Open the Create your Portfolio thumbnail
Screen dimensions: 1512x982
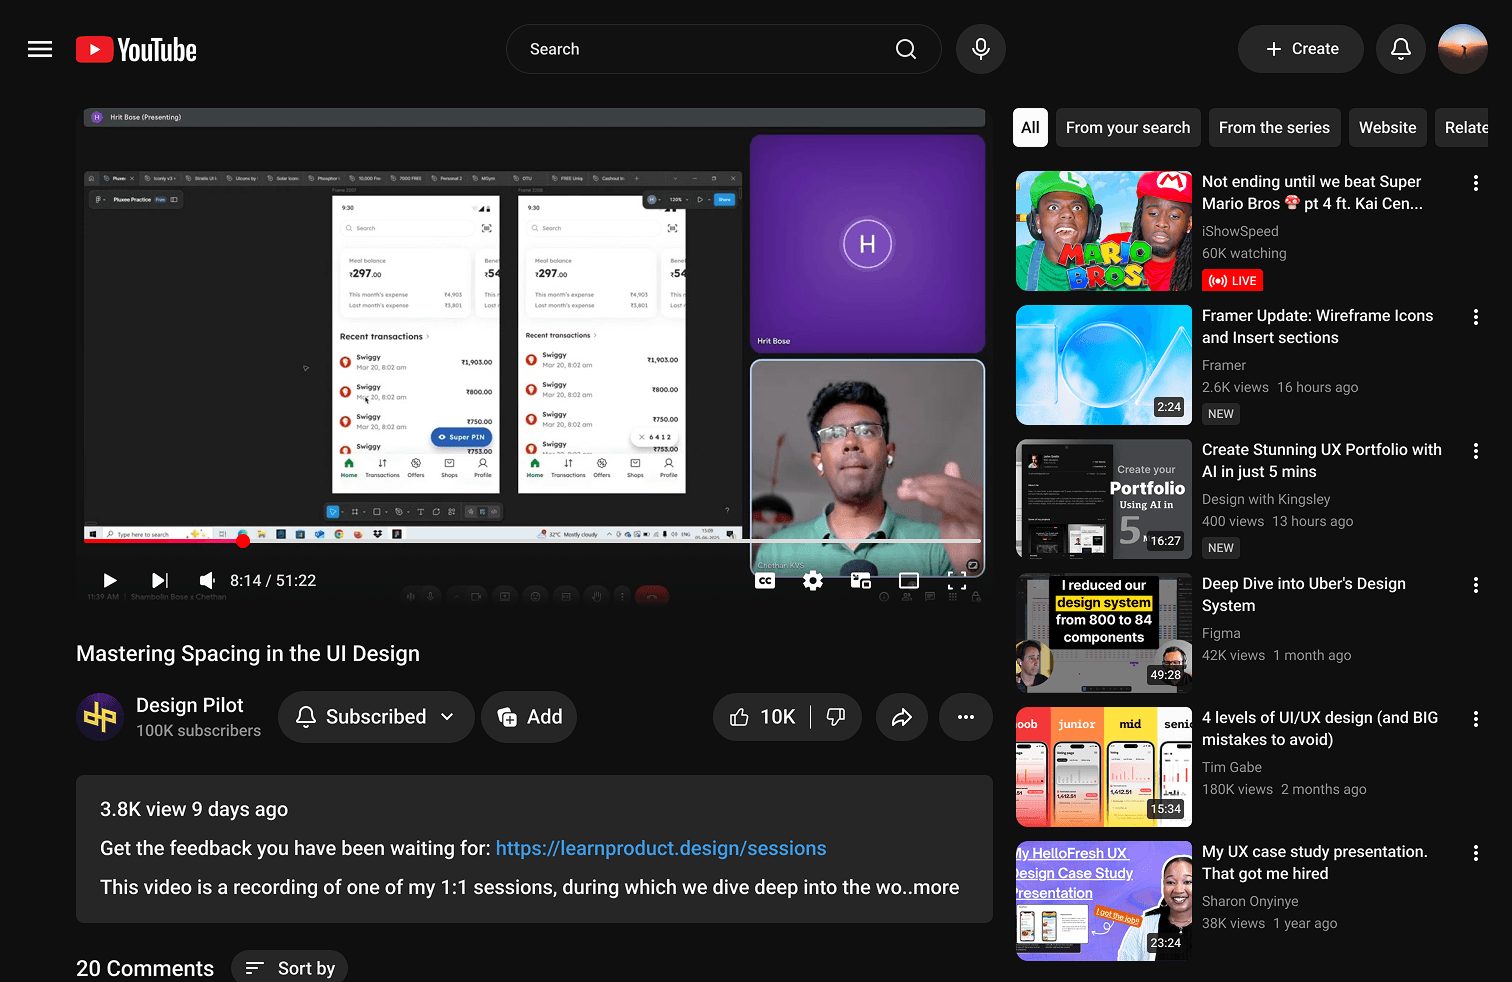[x=1104, y=499]
